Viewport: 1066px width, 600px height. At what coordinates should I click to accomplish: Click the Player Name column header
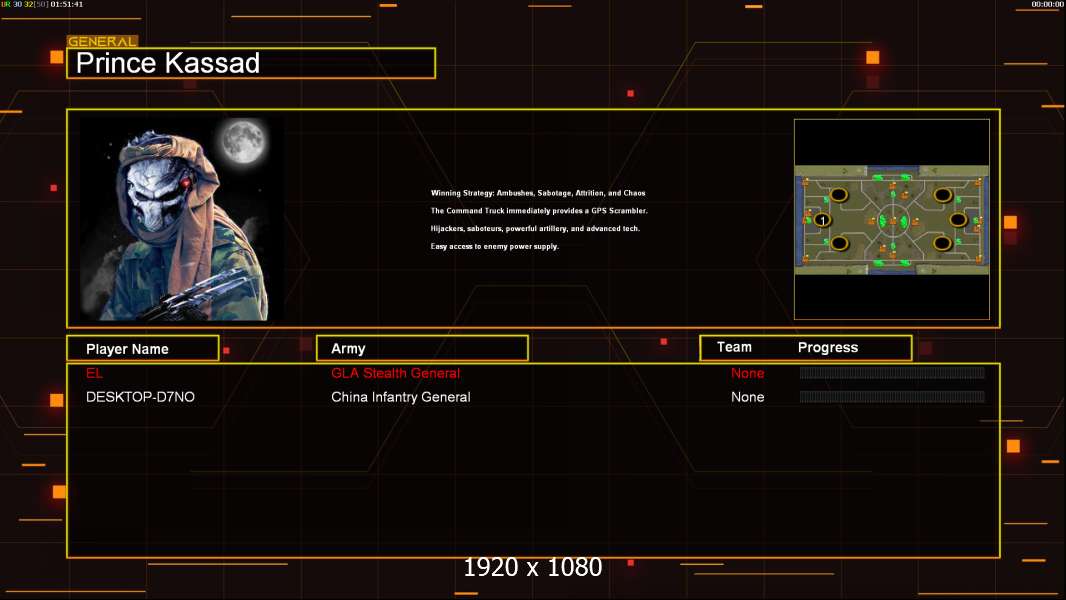point(143,349)
